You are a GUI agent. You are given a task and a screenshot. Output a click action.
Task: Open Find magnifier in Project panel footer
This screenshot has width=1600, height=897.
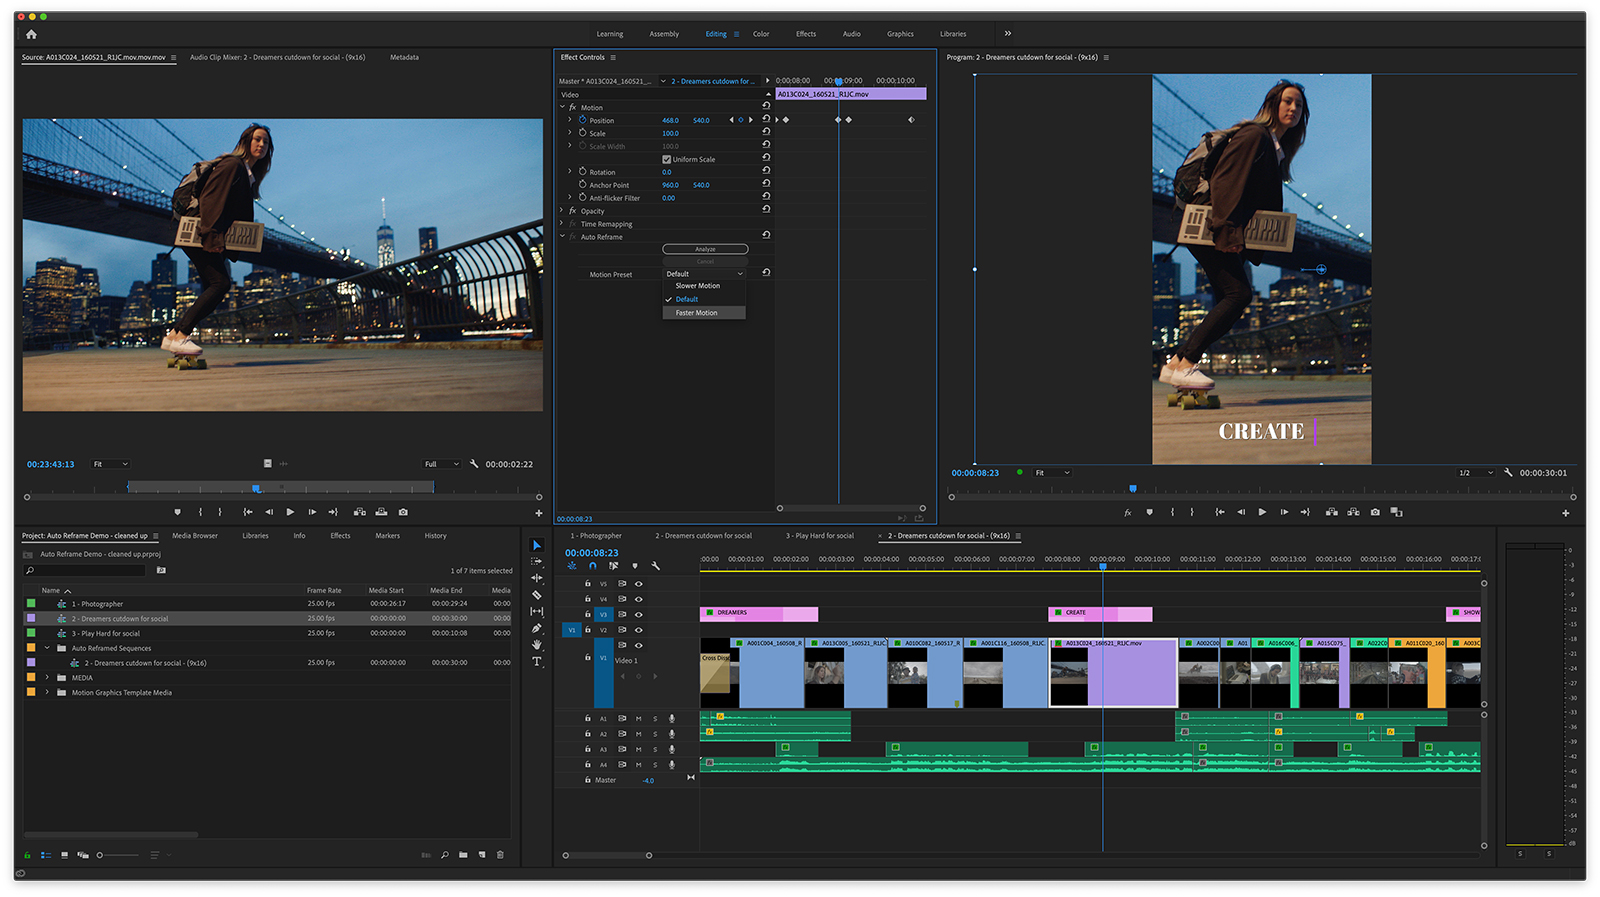click(x=445, y=855)
